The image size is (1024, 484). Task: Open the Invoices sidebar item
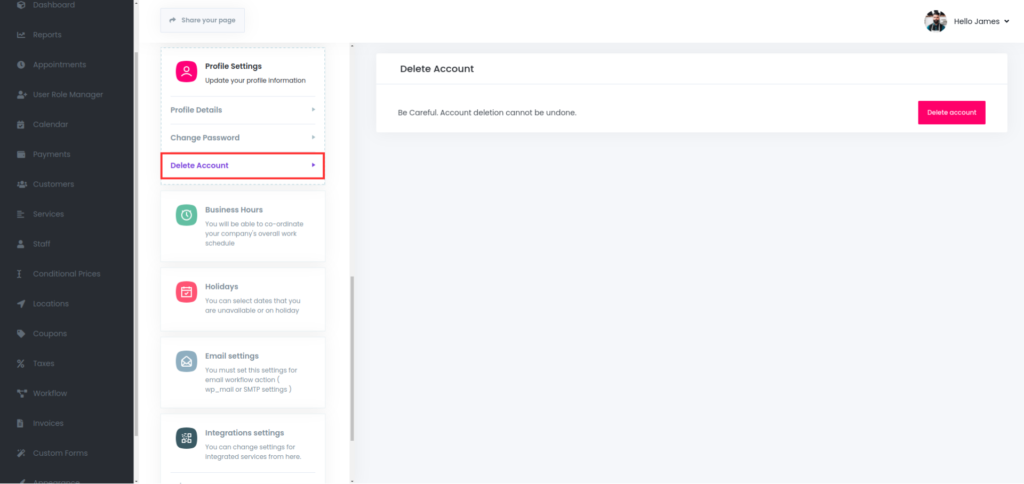click(48, 423)
